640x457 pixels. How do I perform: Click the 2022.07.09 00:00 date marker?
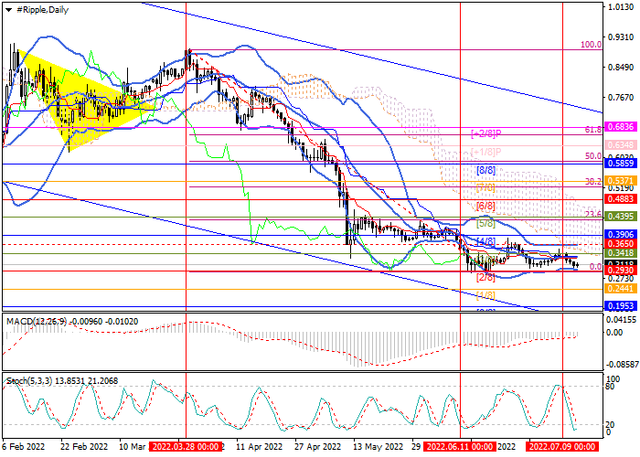562,447
